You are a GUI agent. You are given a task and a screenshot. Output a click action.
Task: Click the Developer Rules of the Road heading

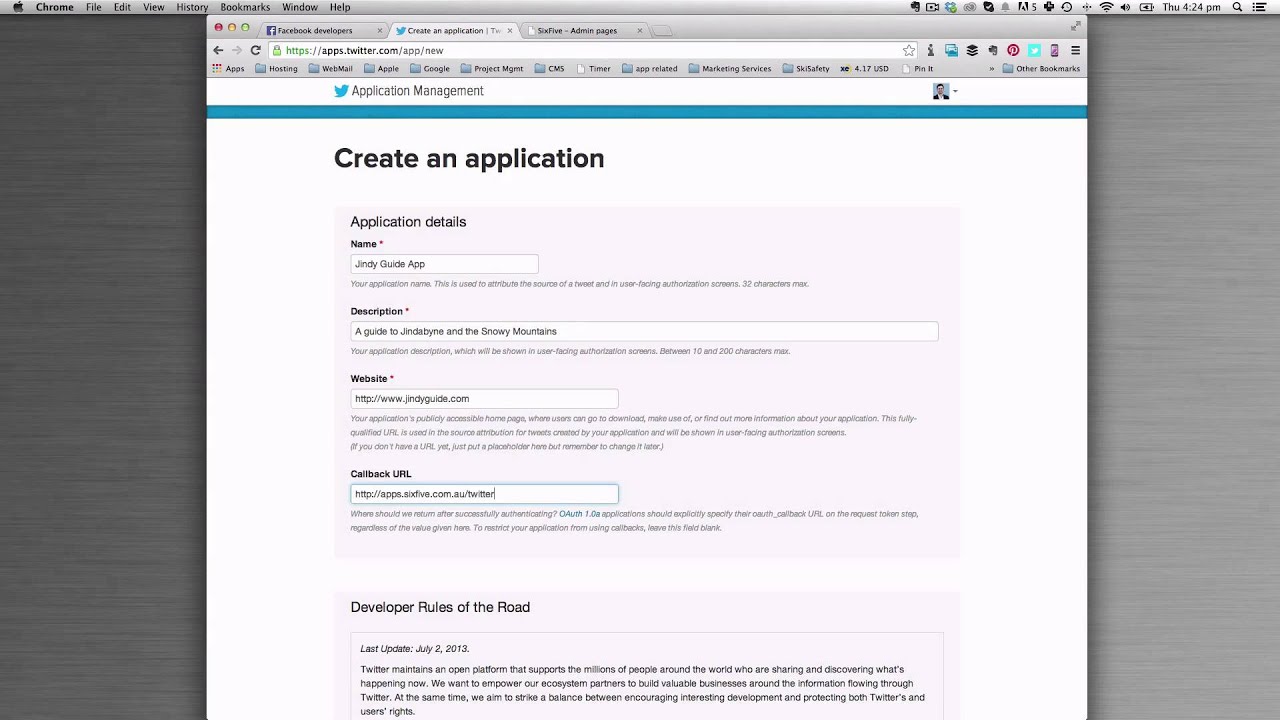440,607
